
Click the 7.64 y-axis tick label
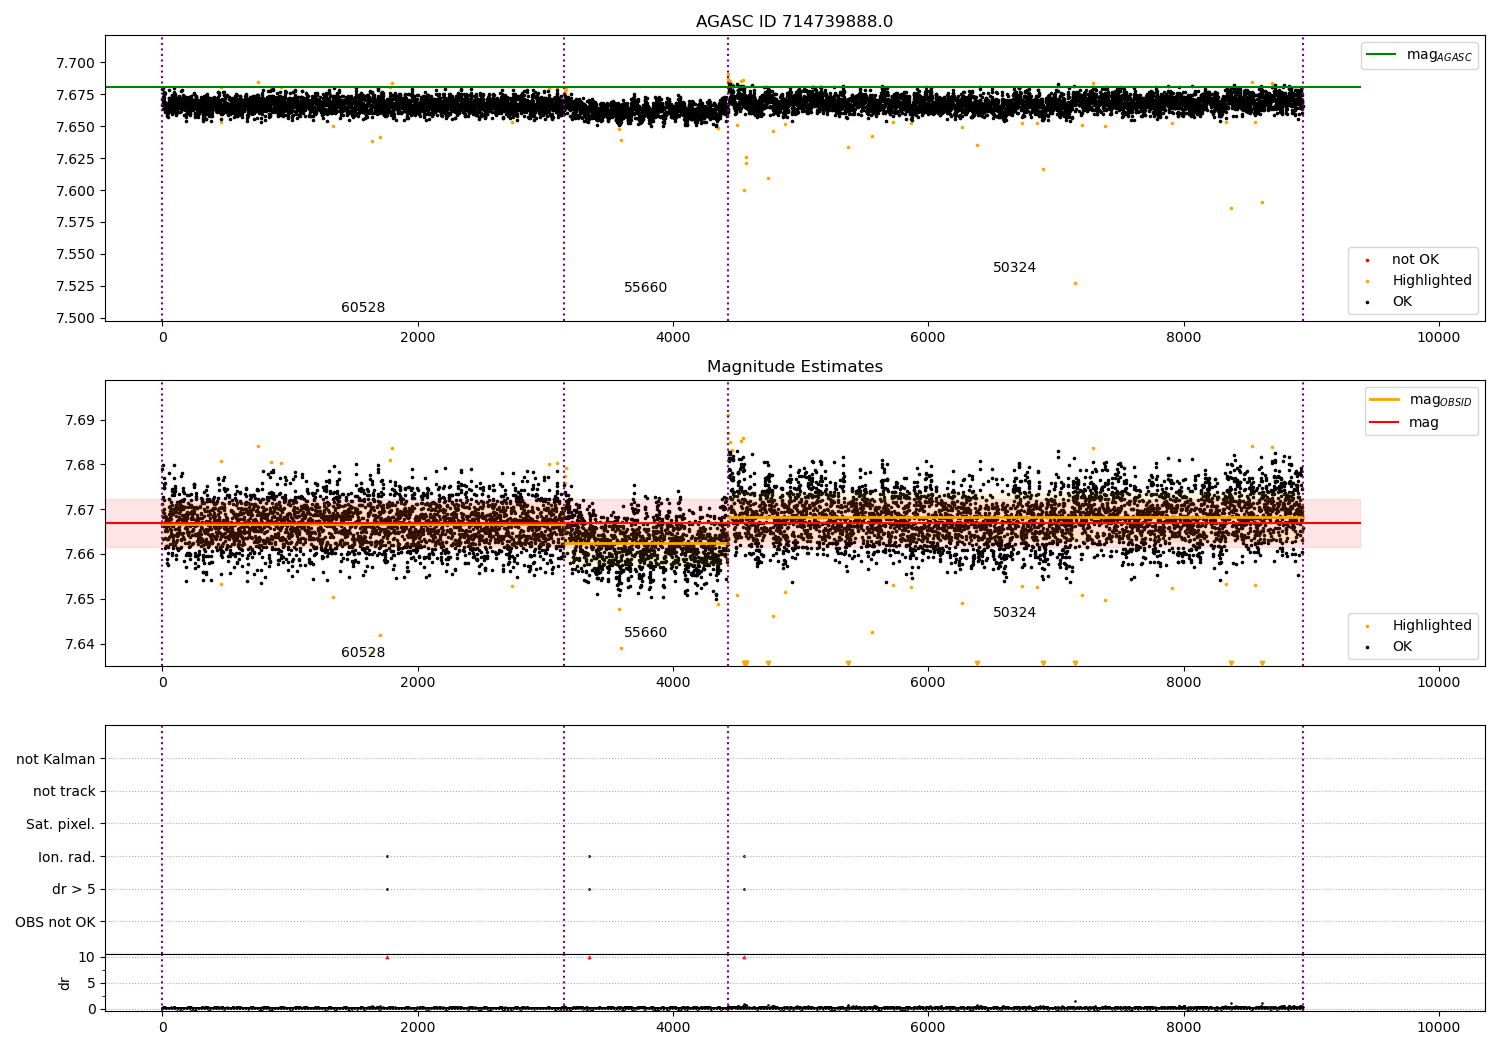point(79,644)
